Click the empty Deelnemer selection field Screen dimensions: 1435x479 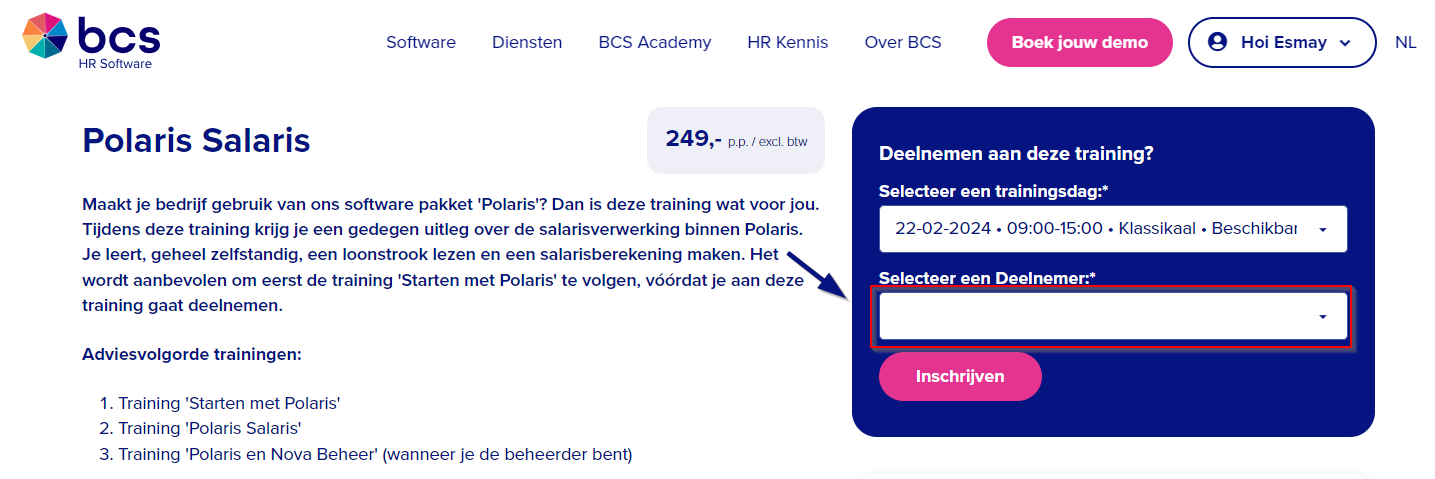point(1113,316)
